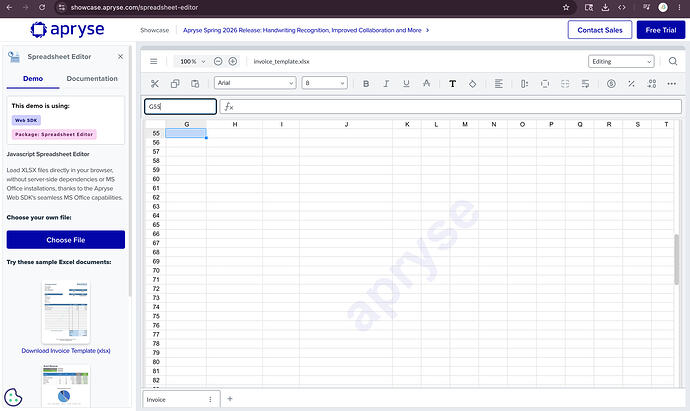
Task: Select the highlighted cell G55
Action: [x=186, y=133]
